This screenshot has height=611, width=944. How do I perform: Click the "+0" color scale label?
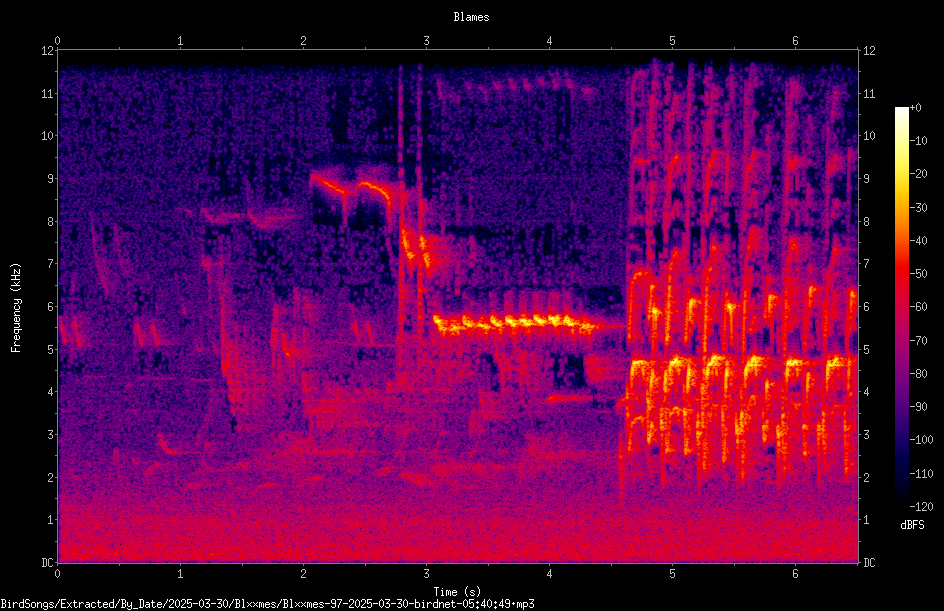click(x=915, y=108)
